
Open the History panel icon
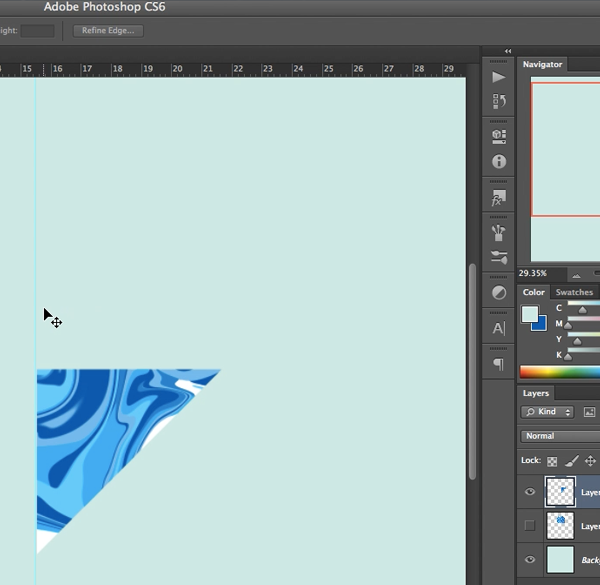point(499,101)
